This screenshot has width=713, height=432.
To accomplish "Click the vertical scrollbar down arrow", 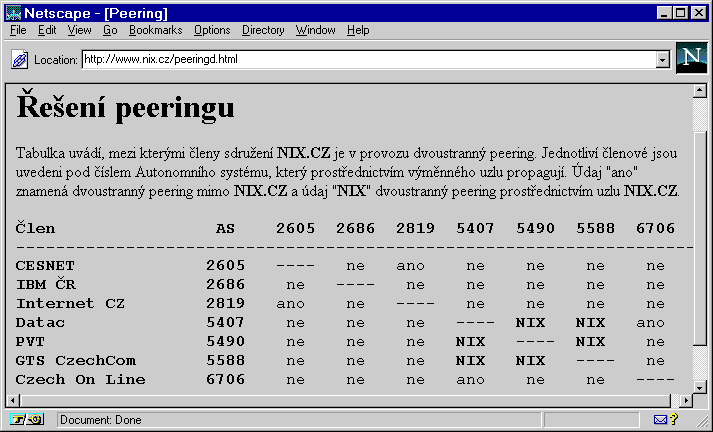I will pyautogui.click(x=700, y=387).
